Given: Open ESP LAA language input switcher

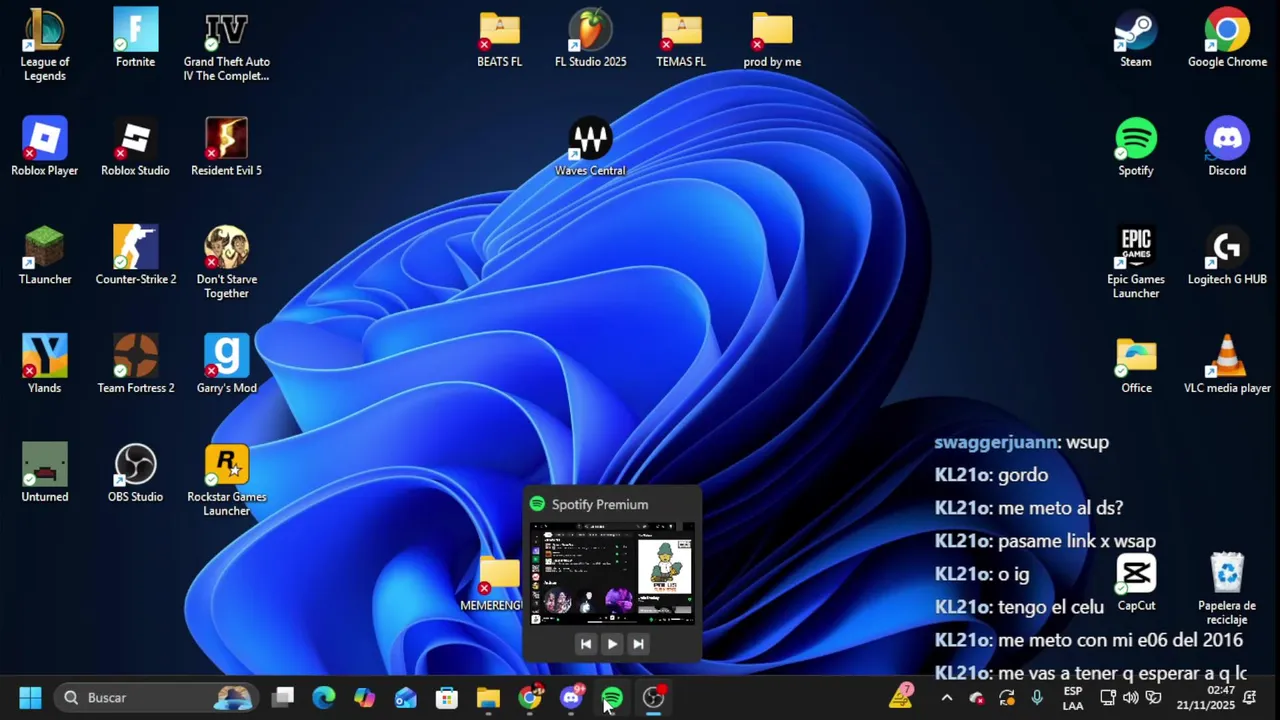Looking at the screenshot, I should (x=1073, y=697).
